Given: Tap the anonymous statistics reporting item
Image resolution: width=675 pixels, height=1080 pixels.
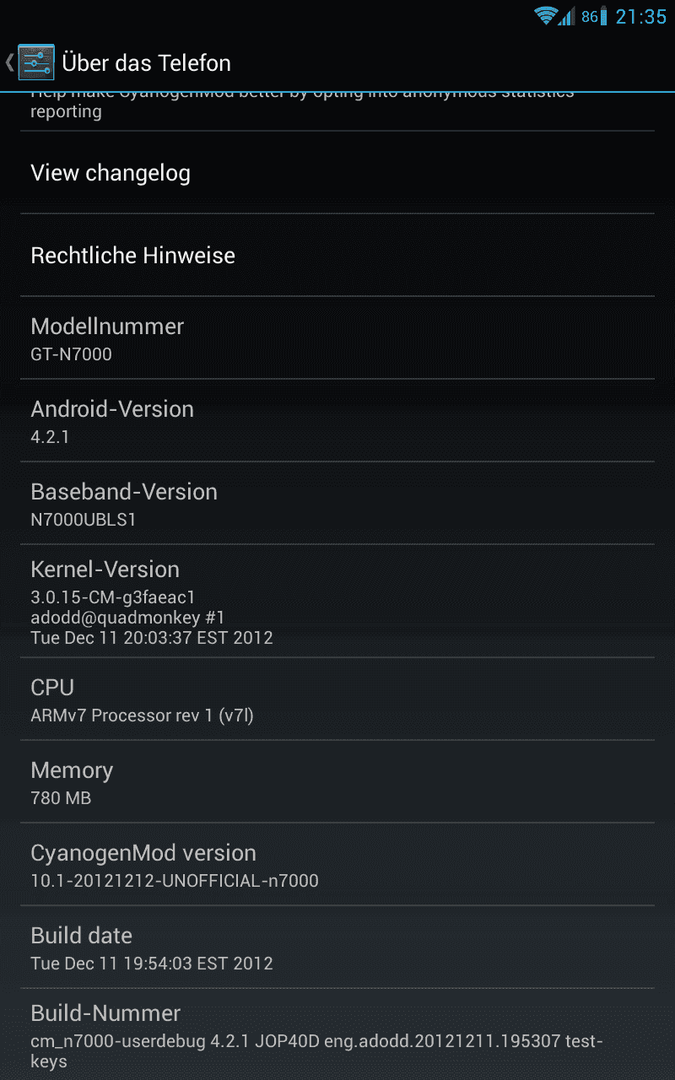Looking at the screenshot, I should coord(338,110).
